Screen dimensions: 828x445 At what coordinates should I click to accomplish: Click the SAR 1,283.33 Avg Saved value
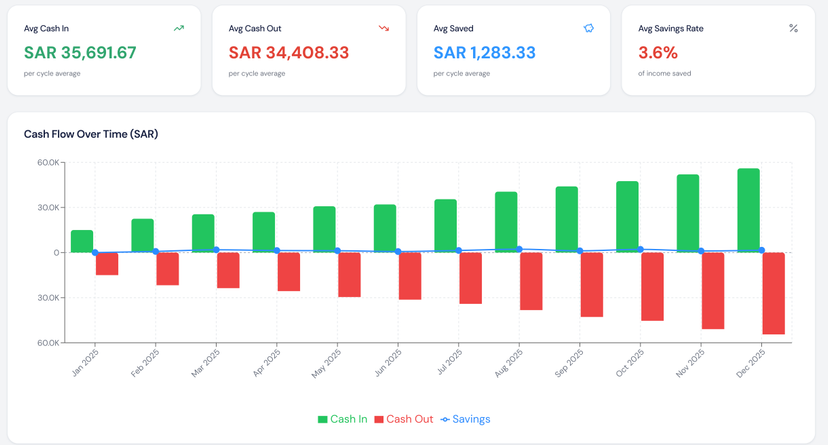click(484, 52)
